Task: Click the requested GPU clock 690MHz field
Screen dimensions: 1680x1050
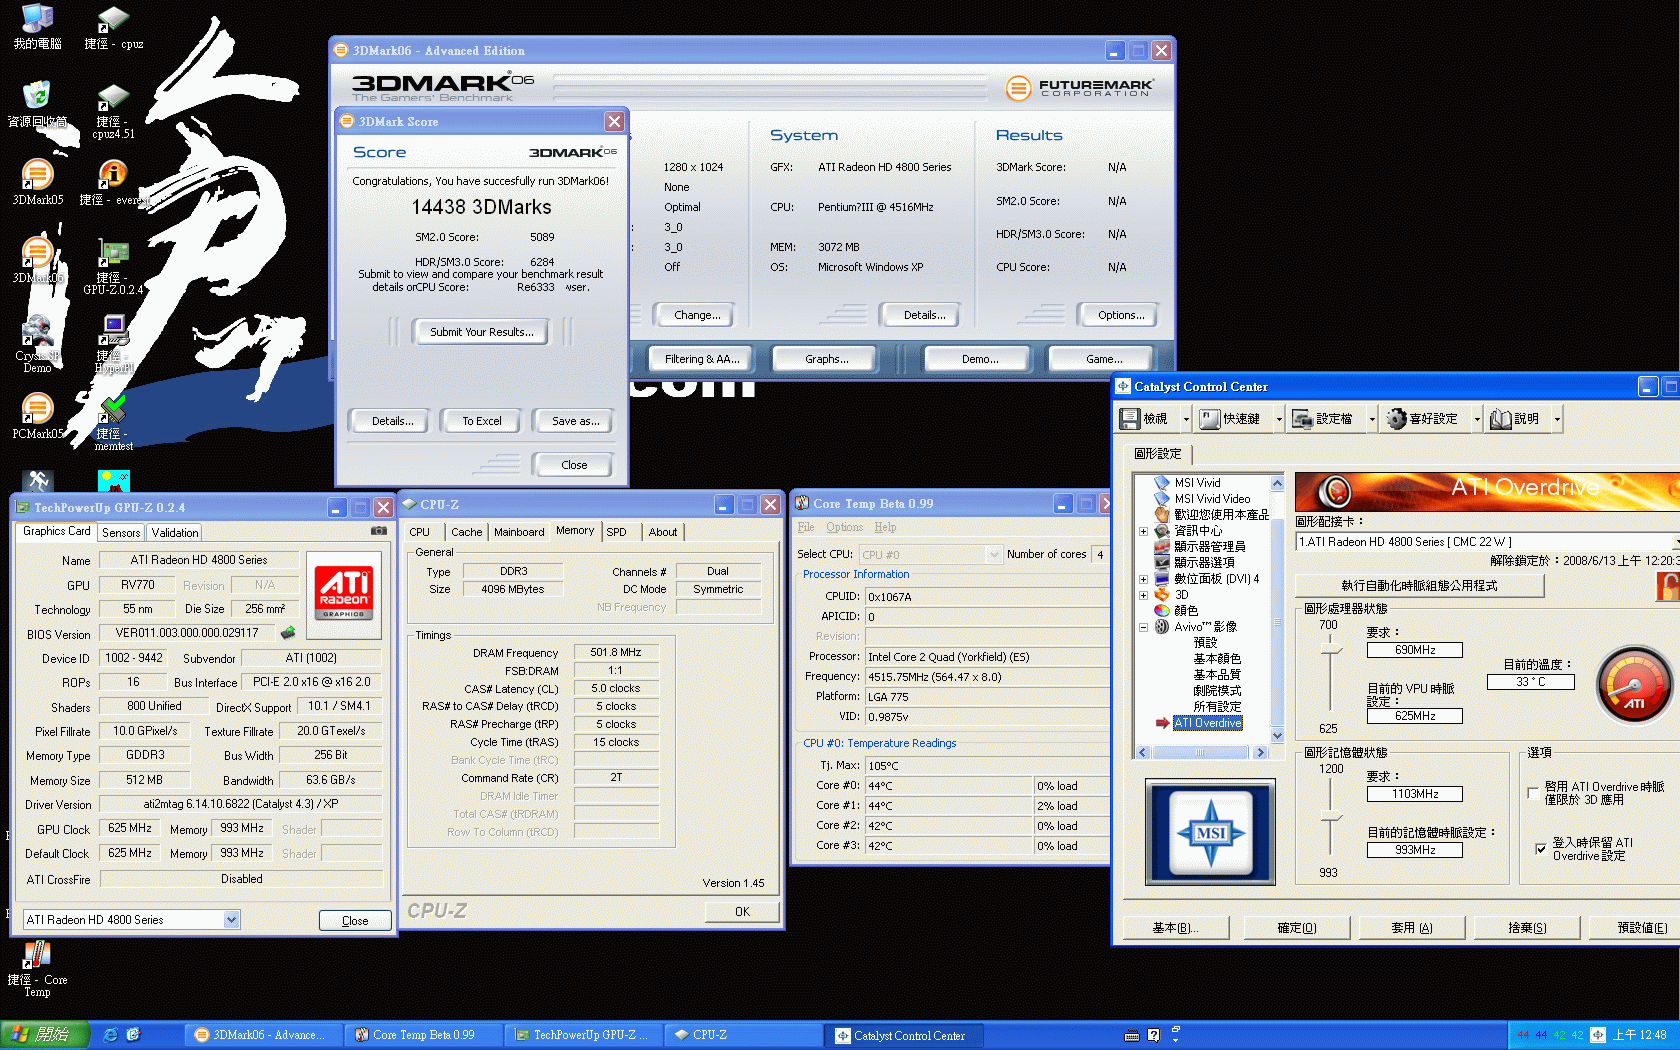Action: (x=1415, y=650)
